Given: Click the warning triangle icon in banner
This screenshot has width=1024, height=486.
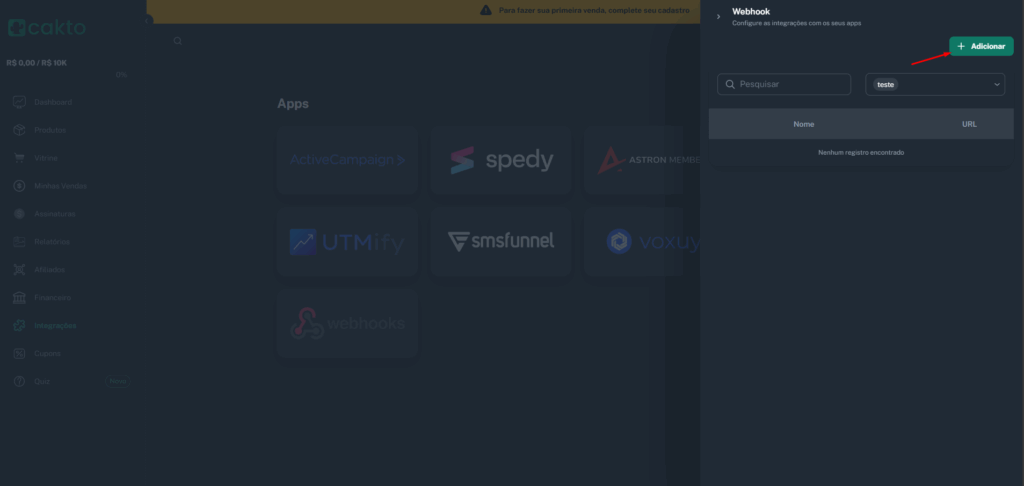Looking at the screenshot, I should [486, 10].
